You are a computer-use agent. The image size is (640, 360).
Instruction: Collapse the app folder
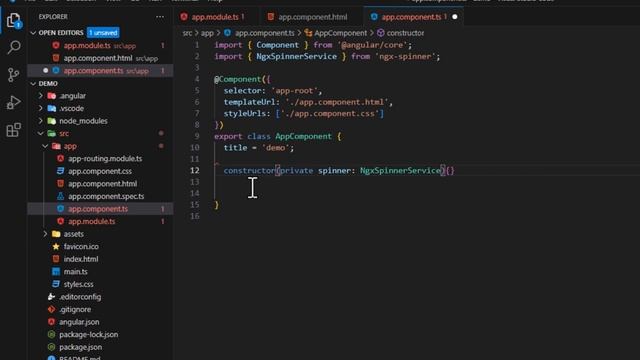pyautogui.click(x=45, y=146)
